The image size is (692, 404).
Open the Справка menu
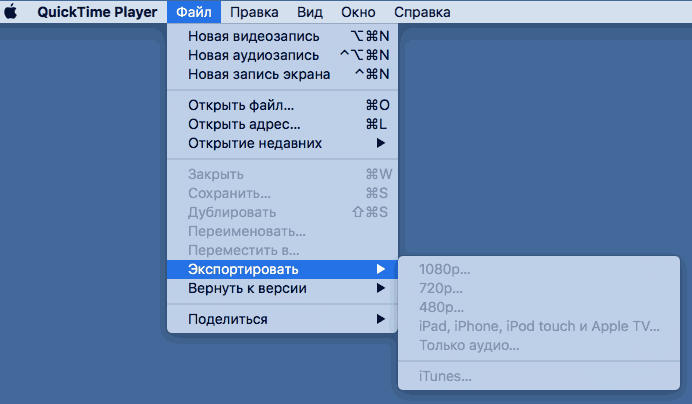[422, 12]
